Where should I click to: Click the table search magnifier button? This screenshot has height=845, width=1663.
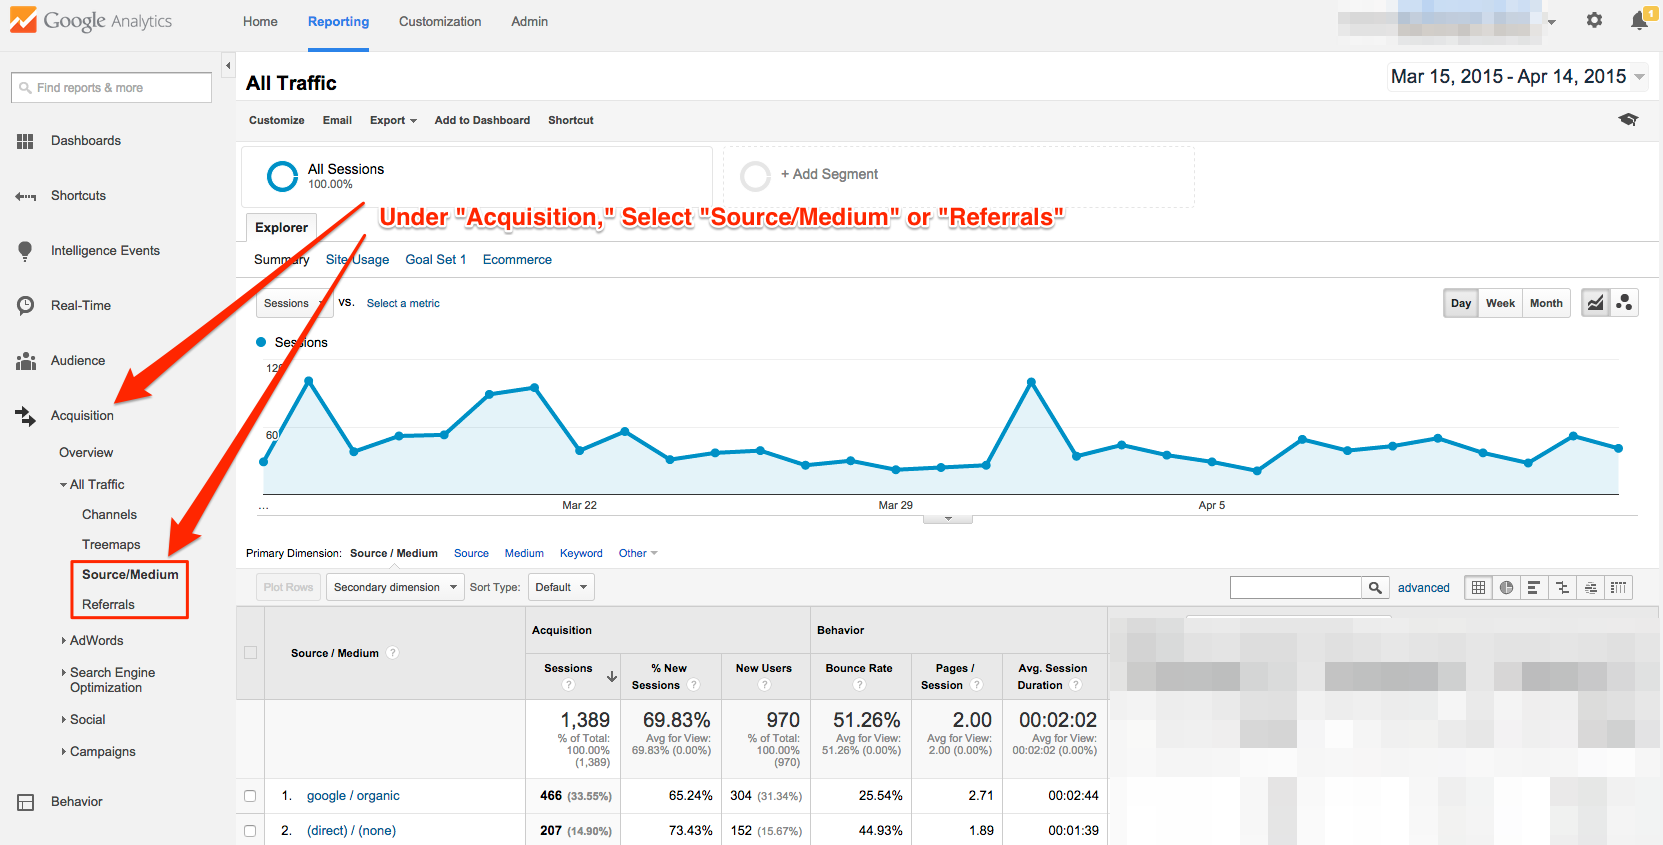[1375, 588]
